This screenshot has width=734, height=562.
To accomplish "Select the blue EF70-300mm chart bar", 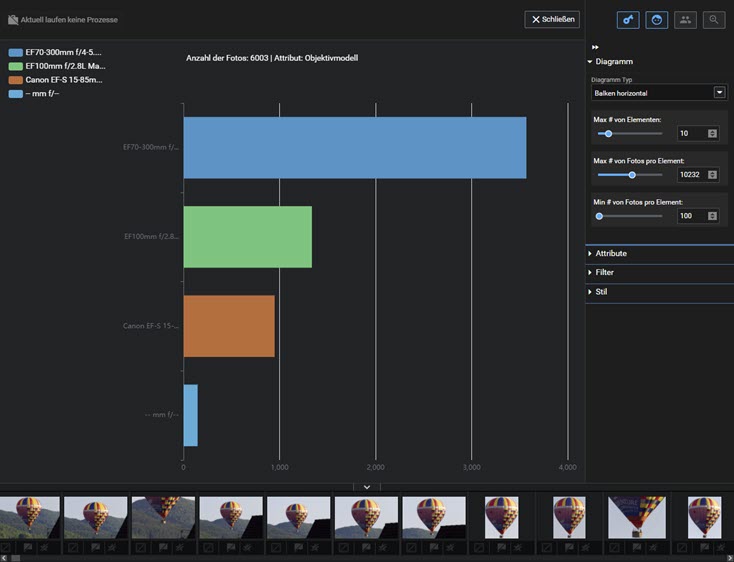I will [355, 148].
